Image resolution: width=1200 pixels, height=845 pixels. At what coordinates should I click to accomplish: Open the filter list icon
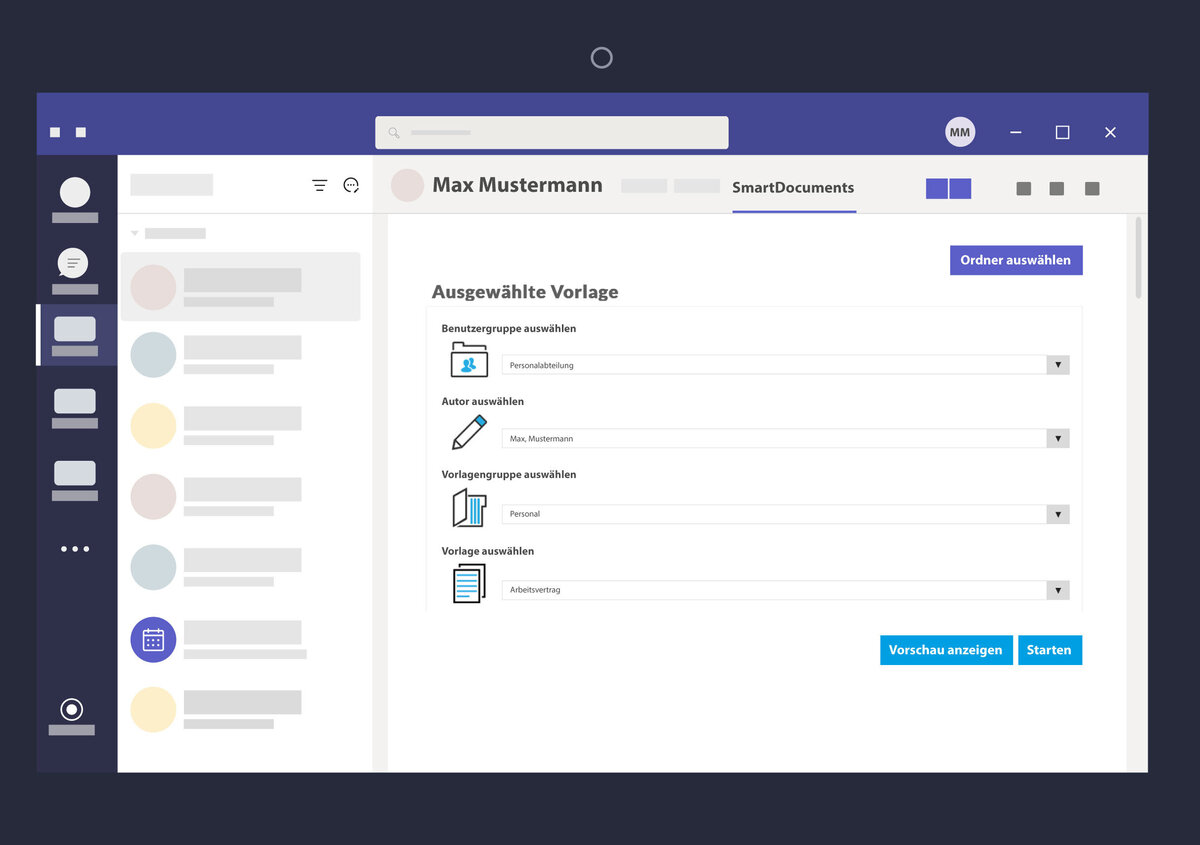[319, 185]
